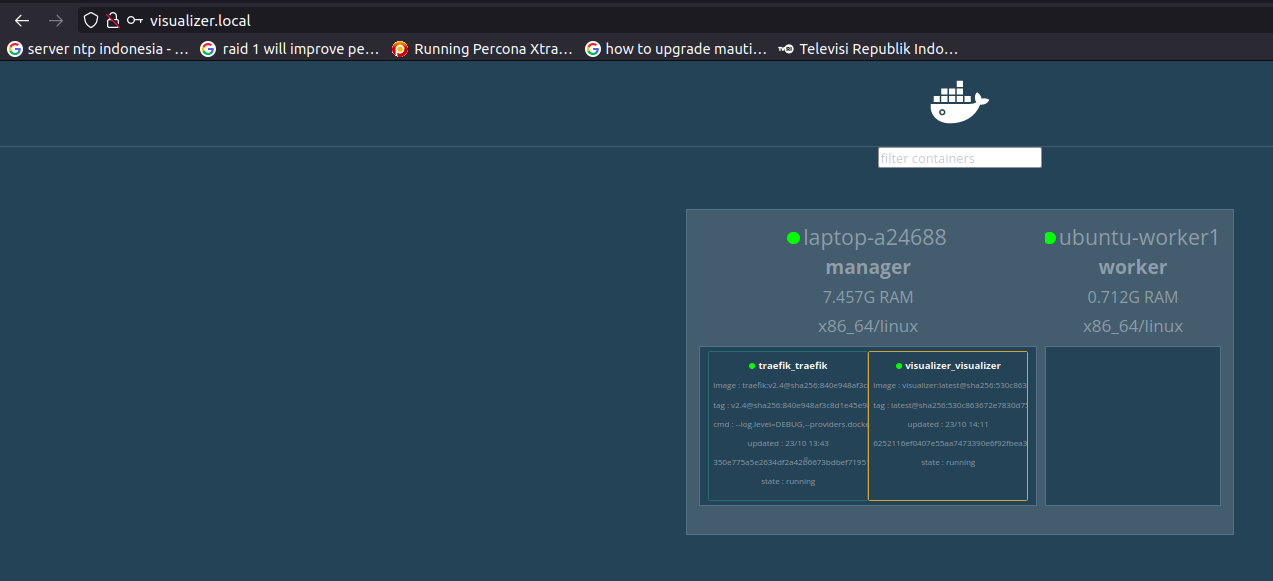Screen dimensions: 1273x581
Task: Select the visualizer_visualizer container card
Action: click(948, 425)
